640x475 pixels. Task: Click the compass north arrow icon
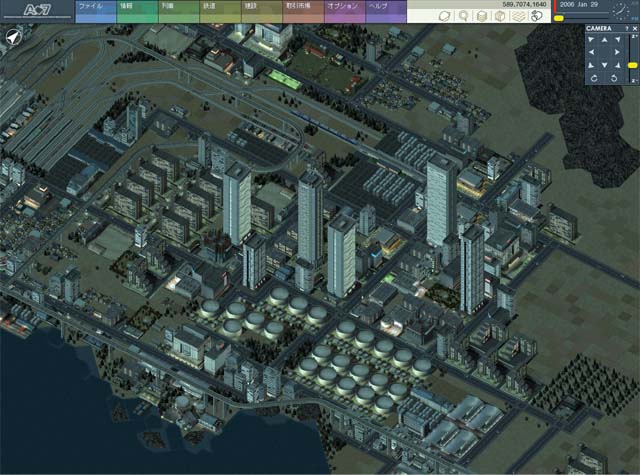[13, 38]
